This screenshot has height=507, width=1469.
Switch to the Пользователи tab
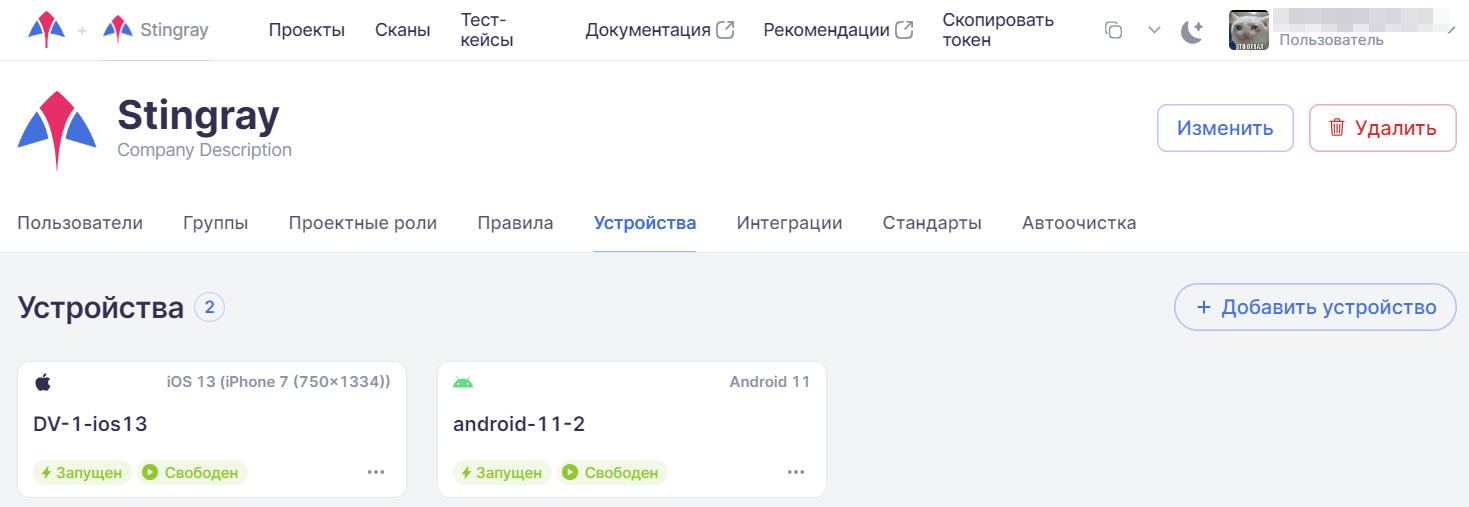80,223
